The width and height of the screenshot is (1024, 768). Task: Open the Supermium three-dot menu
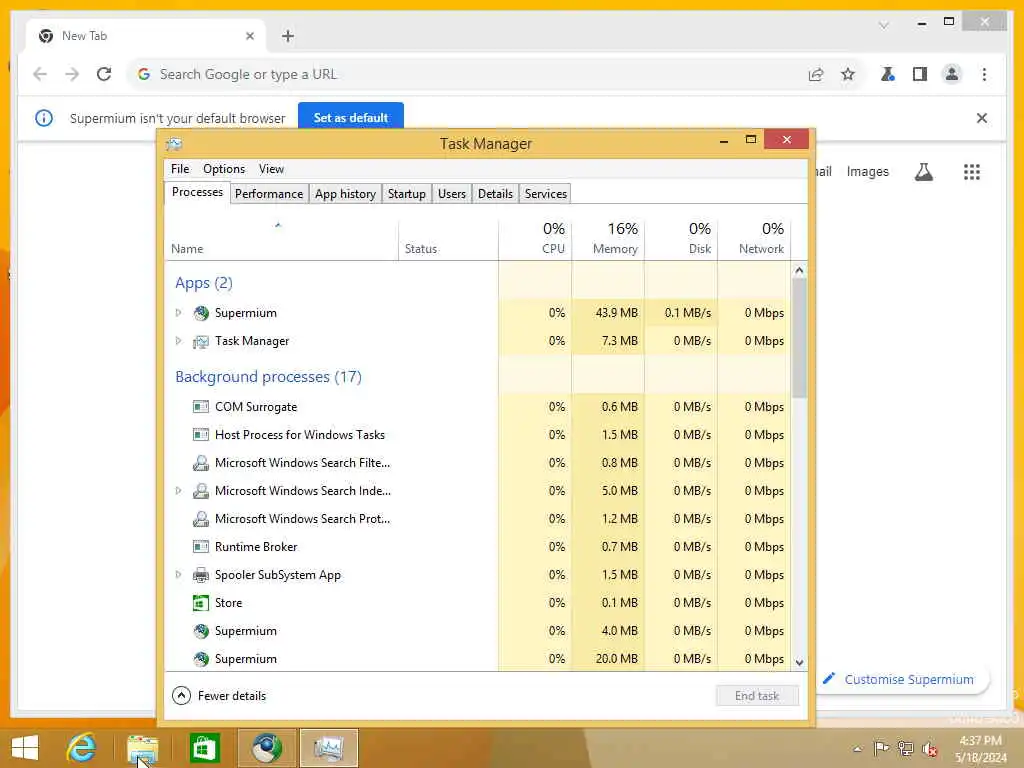coord(984,74)
